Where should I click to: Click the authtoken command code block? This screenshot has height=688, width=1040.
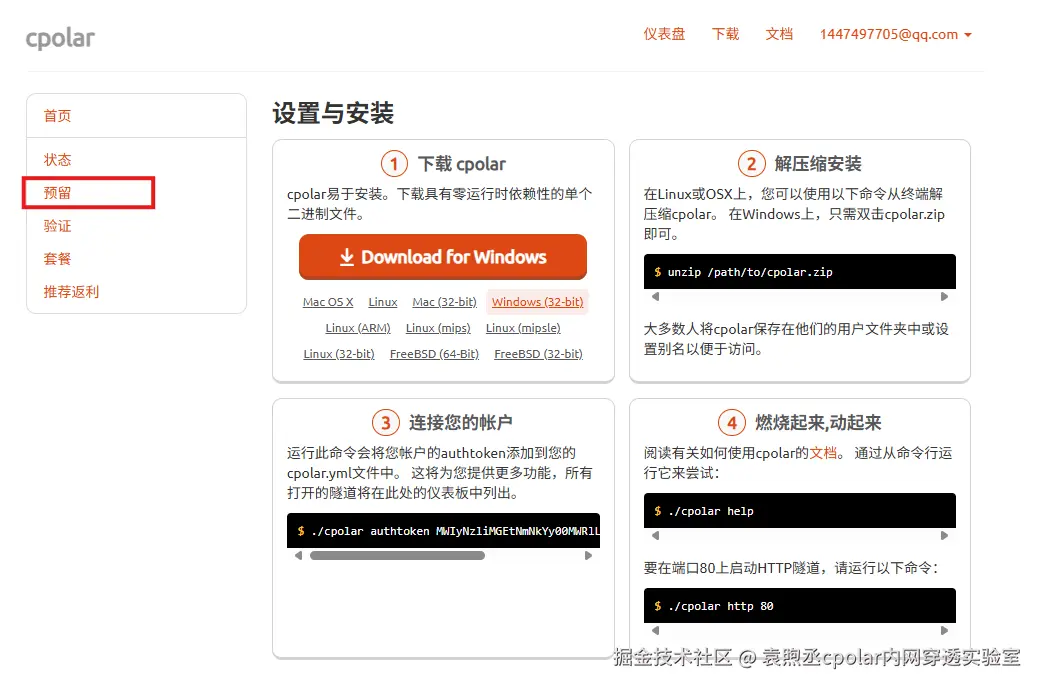pos(443,530)
